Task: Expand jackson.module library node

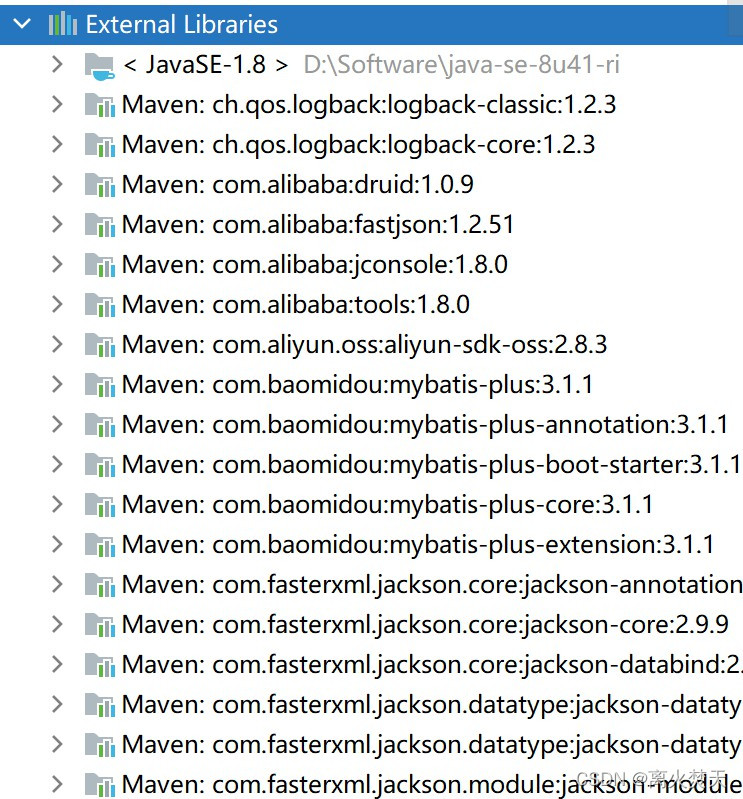Action: tap(57, 784)
